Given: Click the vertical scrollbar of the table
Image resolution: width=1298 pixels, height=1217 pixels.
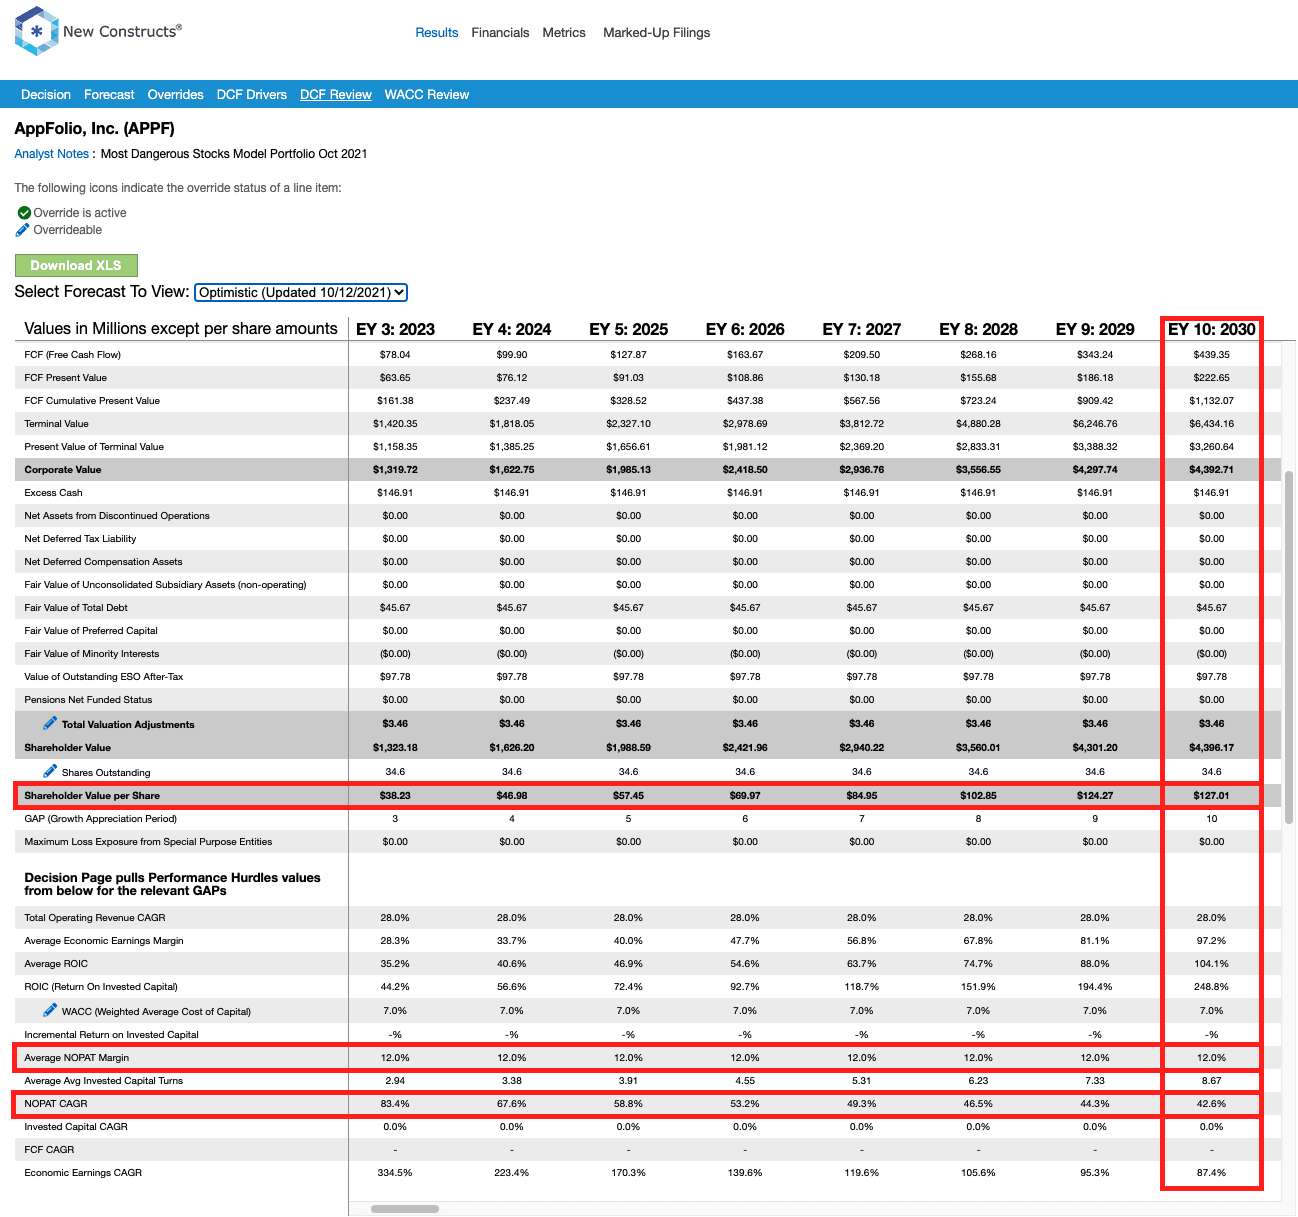Looking at the screenshot, I should coord(1289,648).
